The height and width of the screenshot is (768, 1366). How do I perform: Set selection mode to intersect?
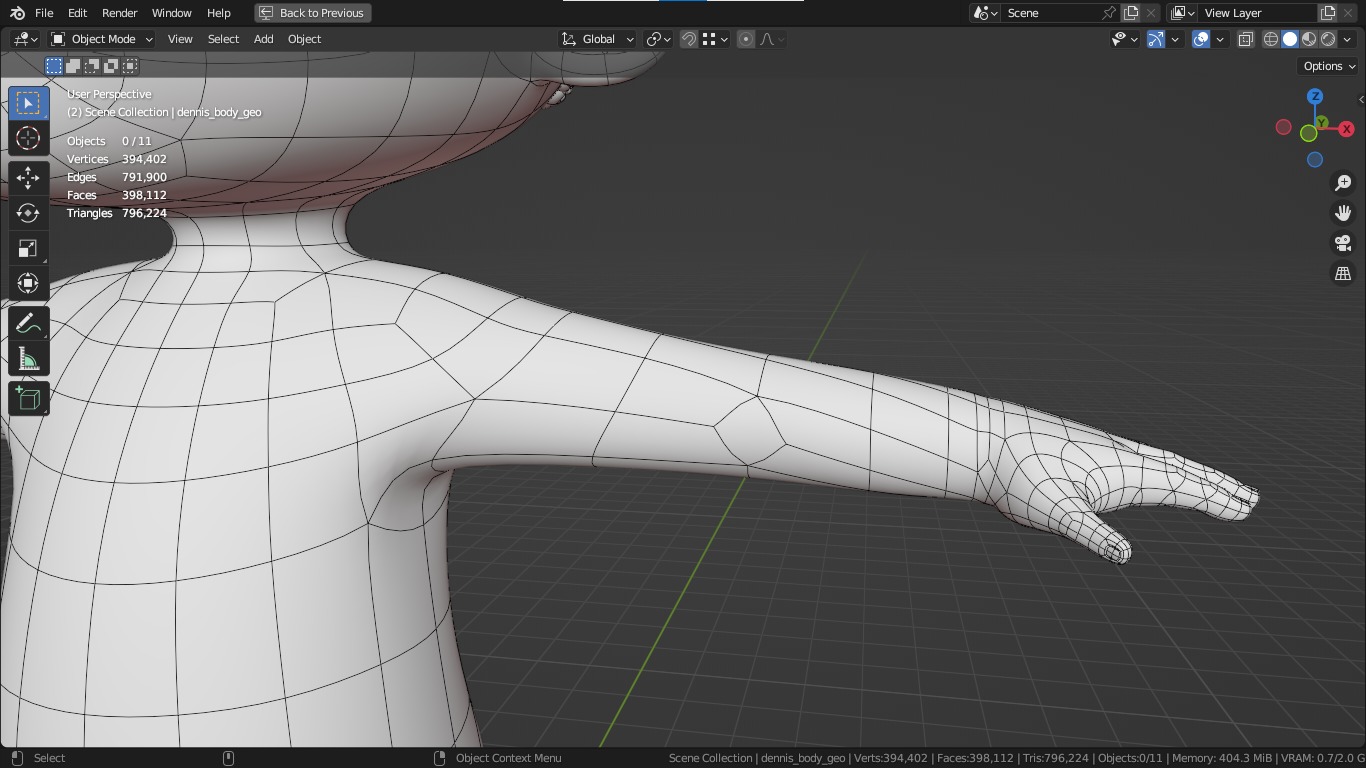click(x=130, y=66)
